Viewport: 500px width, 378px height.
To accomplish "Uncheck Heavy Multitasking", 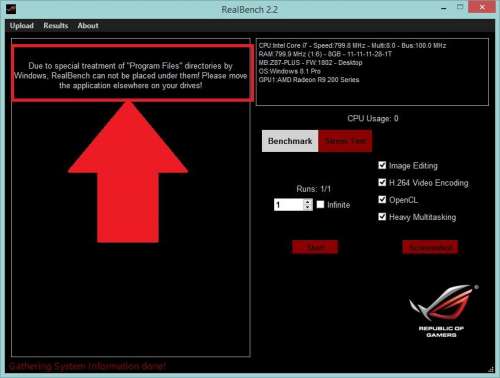I will [x=382, y=217].
